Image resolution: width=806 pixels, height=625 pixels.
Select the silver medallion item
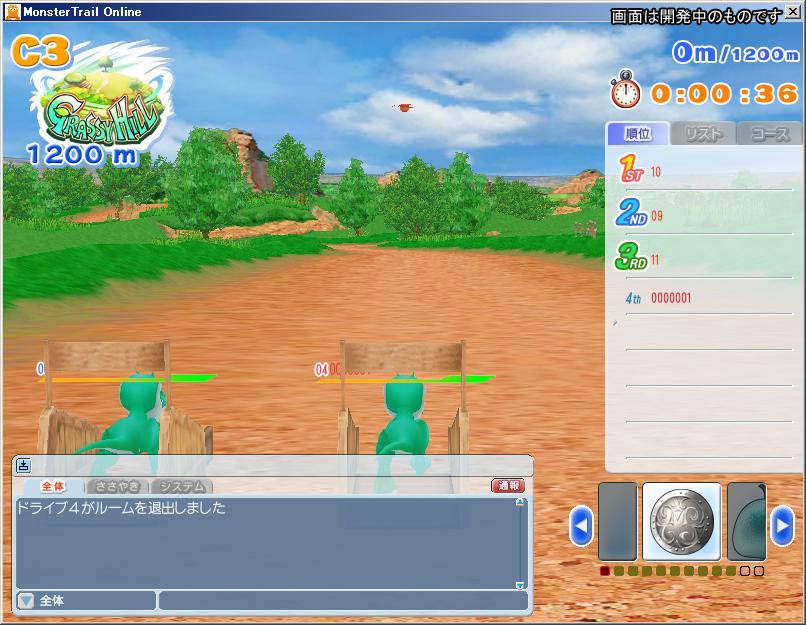click(682, 521)
